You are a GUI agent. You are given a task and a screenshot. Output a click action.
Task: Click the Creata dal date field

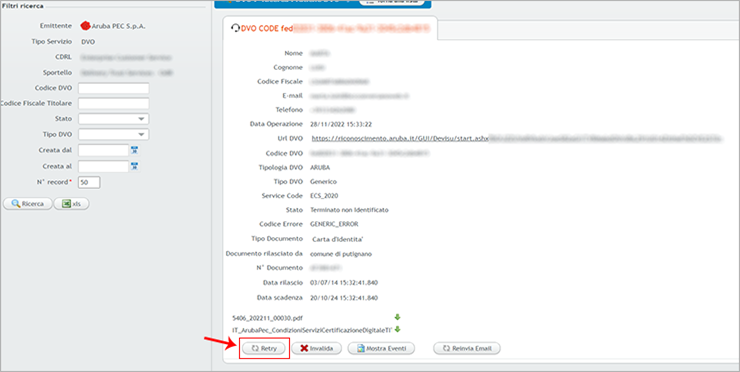(103, 151)
